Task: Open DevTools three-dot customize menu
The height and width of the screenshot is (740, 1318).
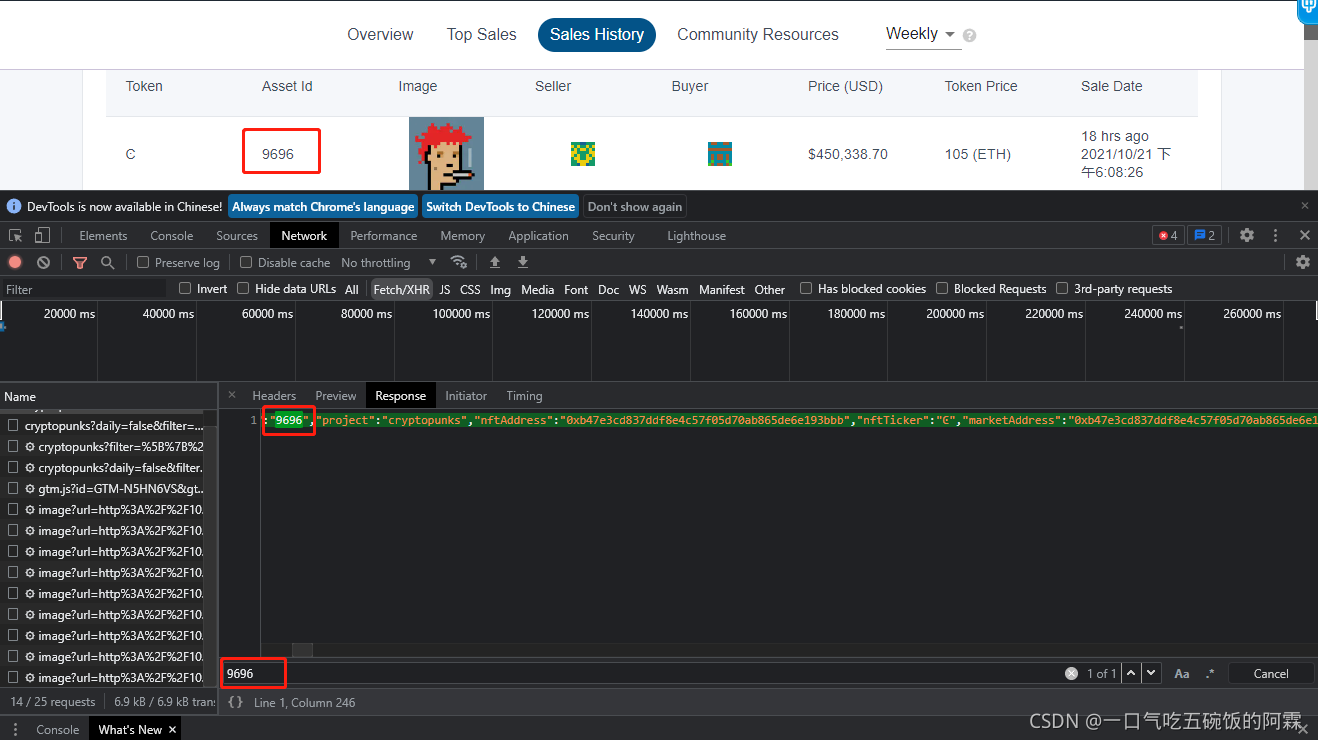Action: click(x=1275, y=235)
